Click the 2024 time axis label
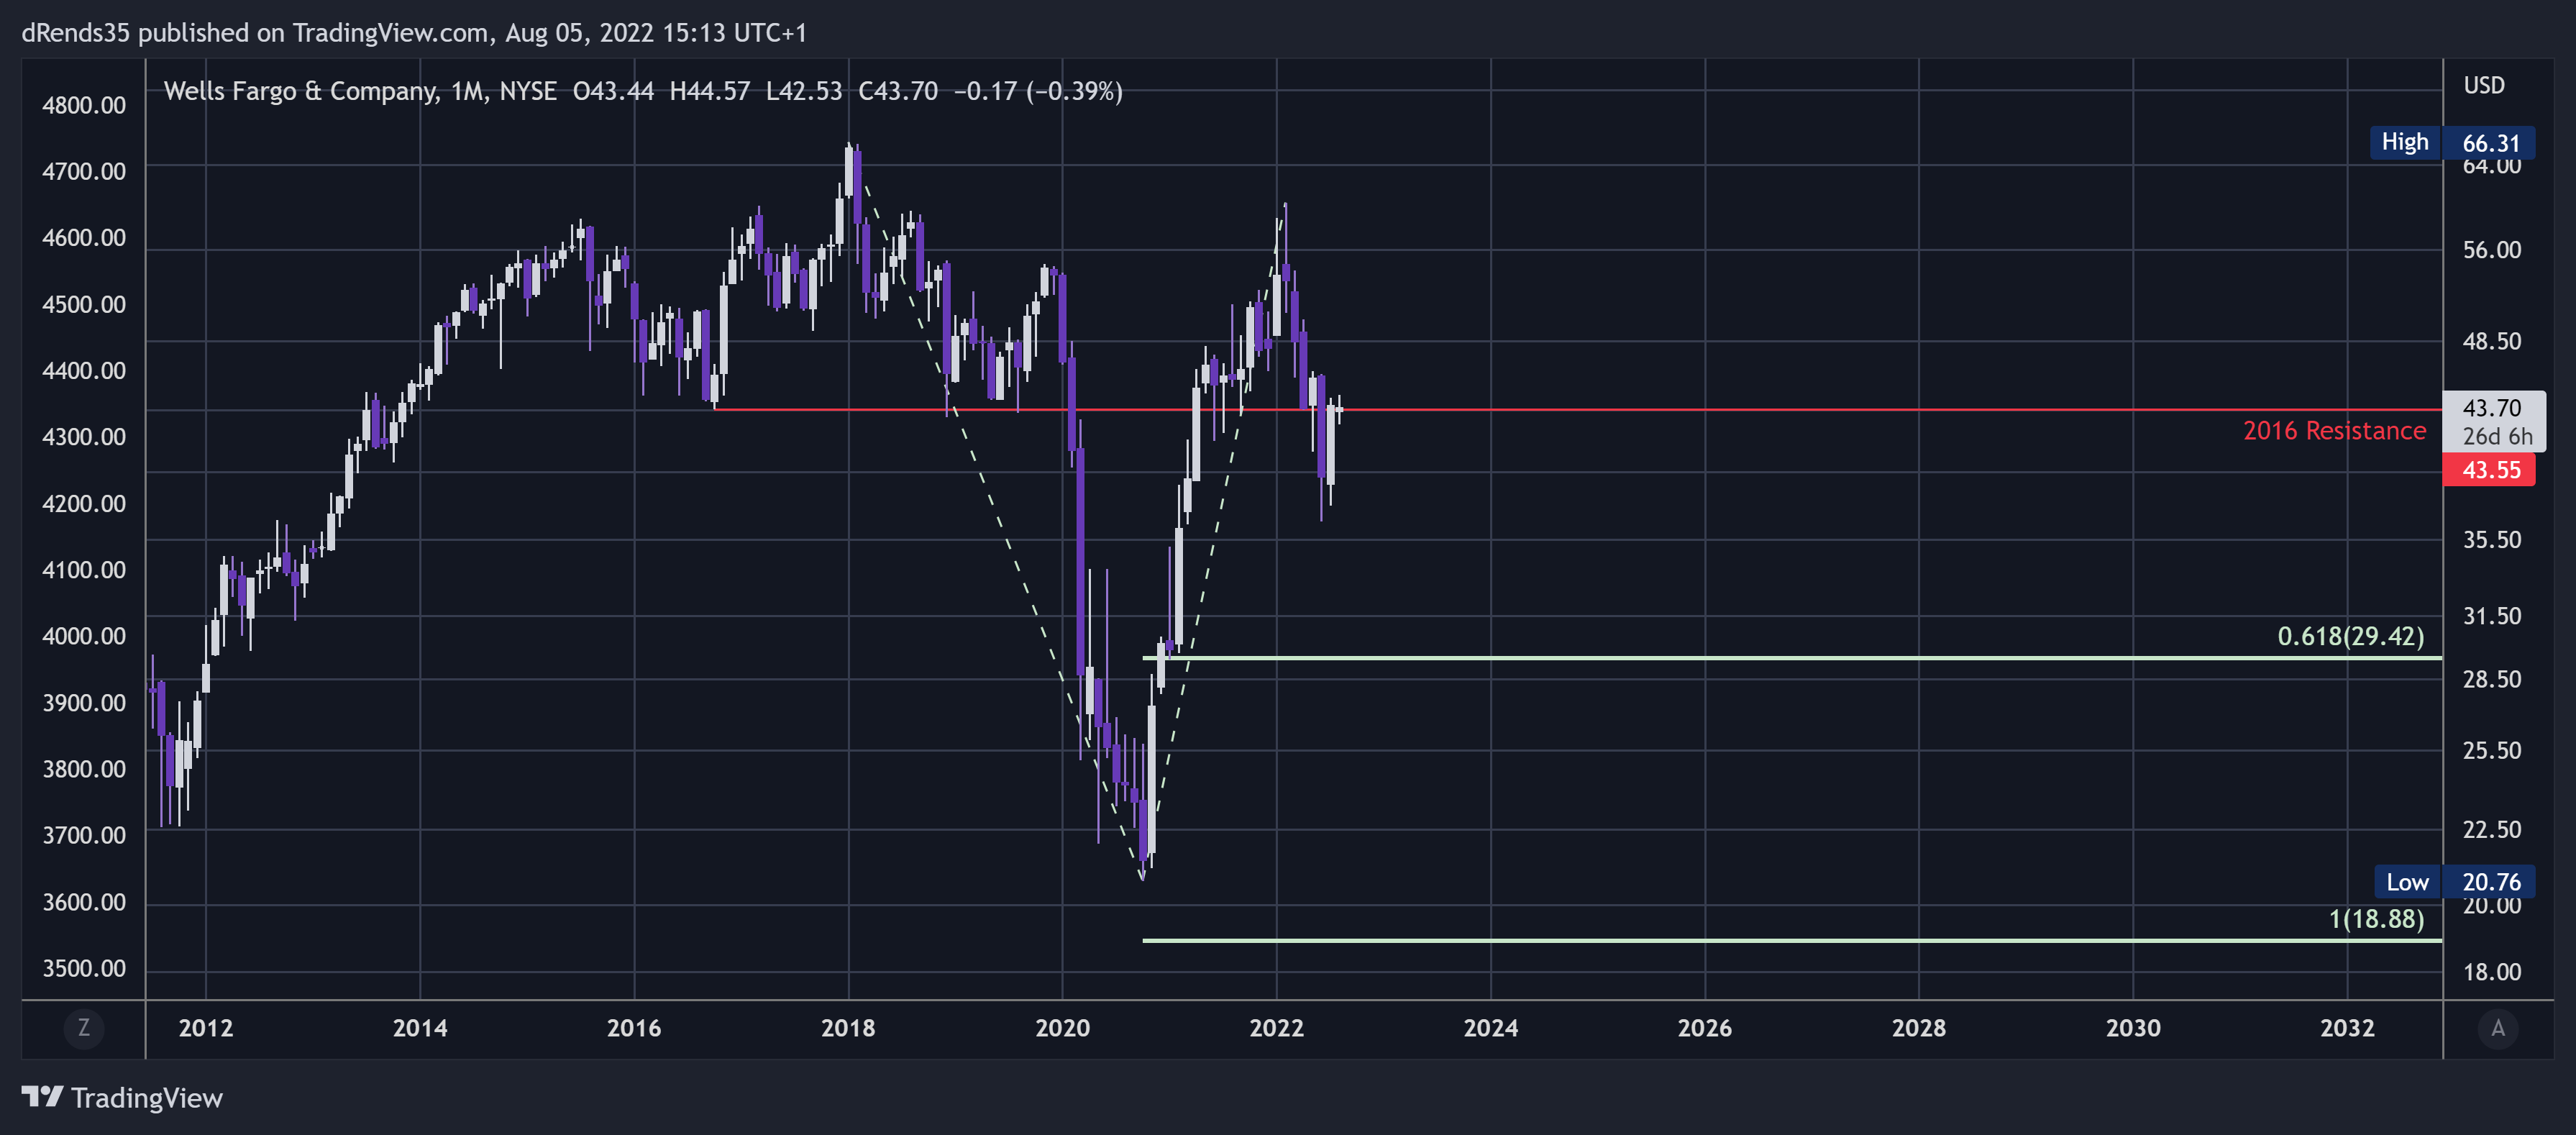The image size is (2576, 1135). [1491, 1027]
